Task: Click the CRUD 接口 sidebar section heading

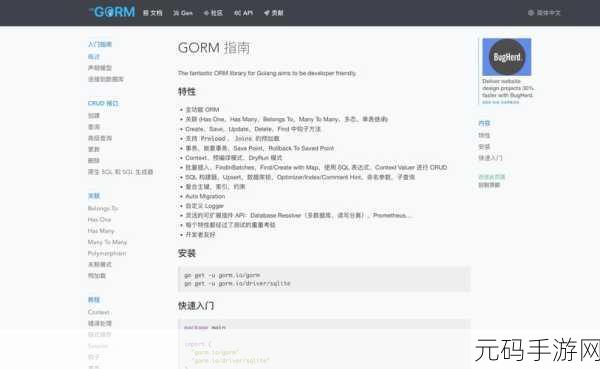Action: pyautogui.click(x=103, y=103)
